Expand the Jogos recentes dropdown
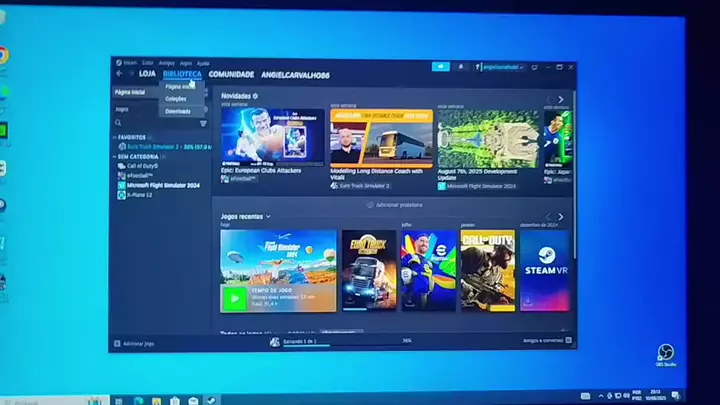The width and height of the screenshot is (720, 405). [x=268, y=217]
